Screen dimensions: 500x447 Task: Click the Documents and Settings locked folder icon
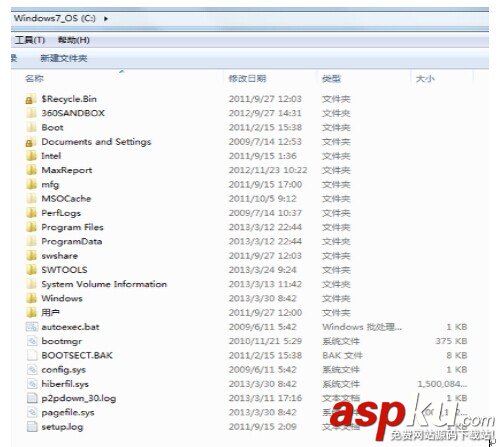(31, 142)
